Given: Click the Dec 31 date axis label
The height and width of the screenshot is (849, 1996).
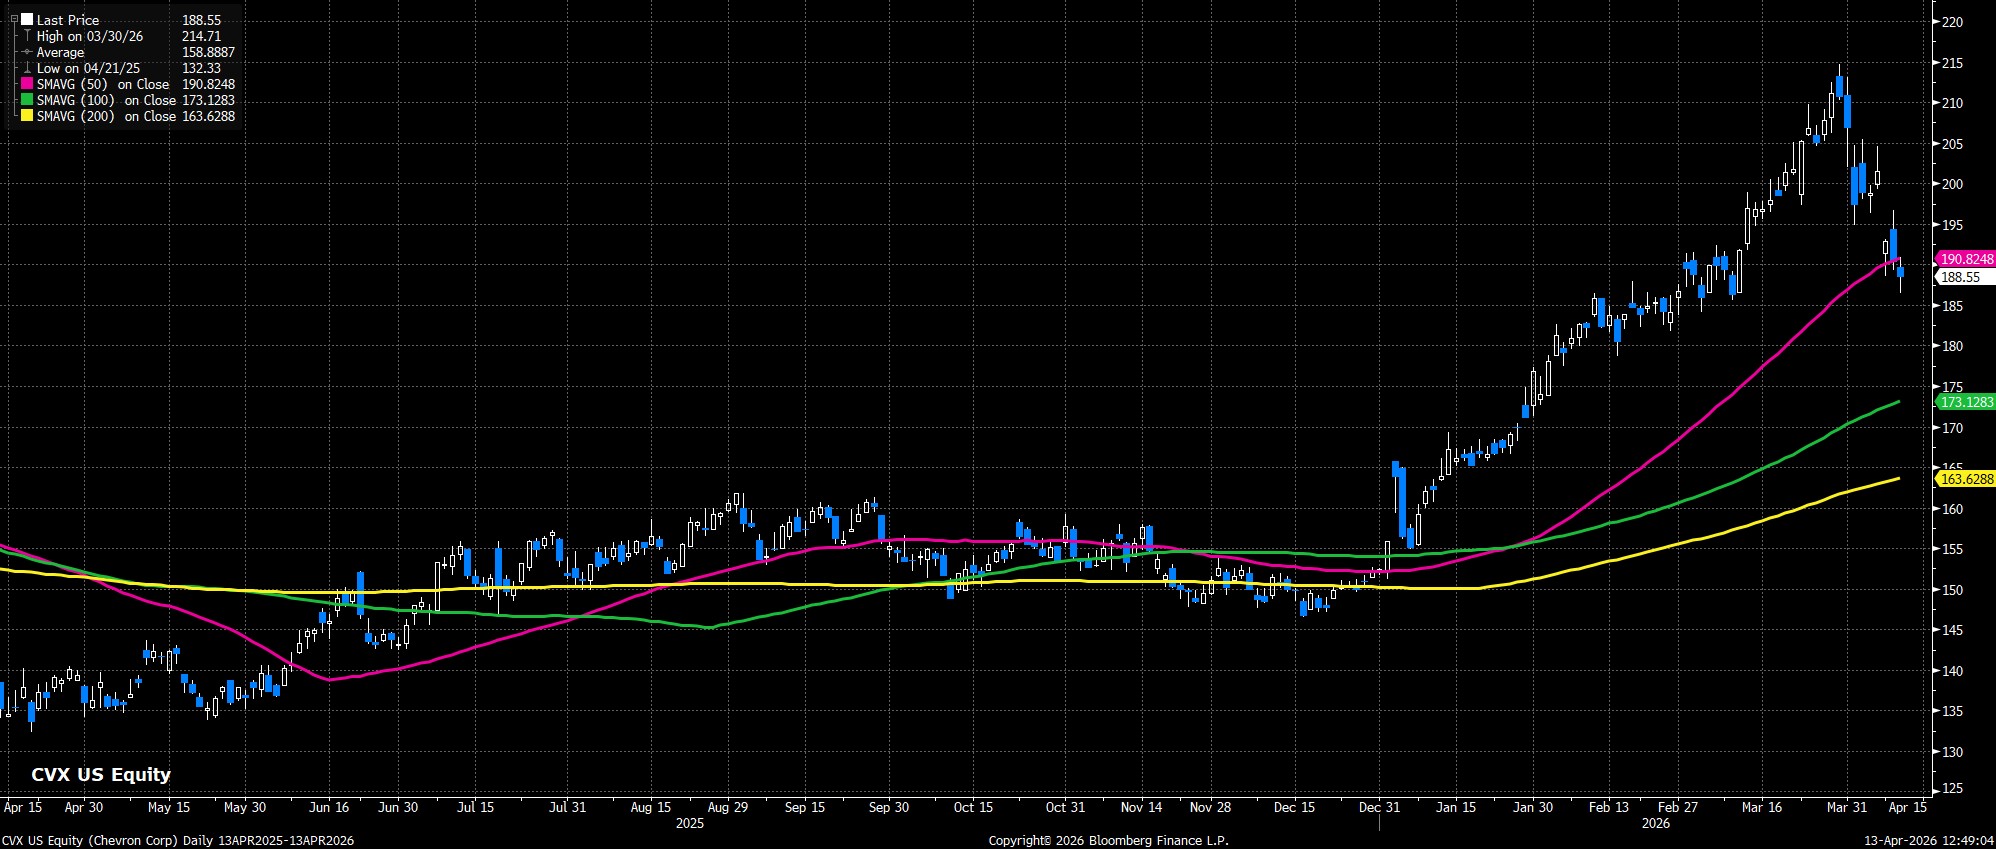Looking at the screenshot, I should click(1378, 807).
